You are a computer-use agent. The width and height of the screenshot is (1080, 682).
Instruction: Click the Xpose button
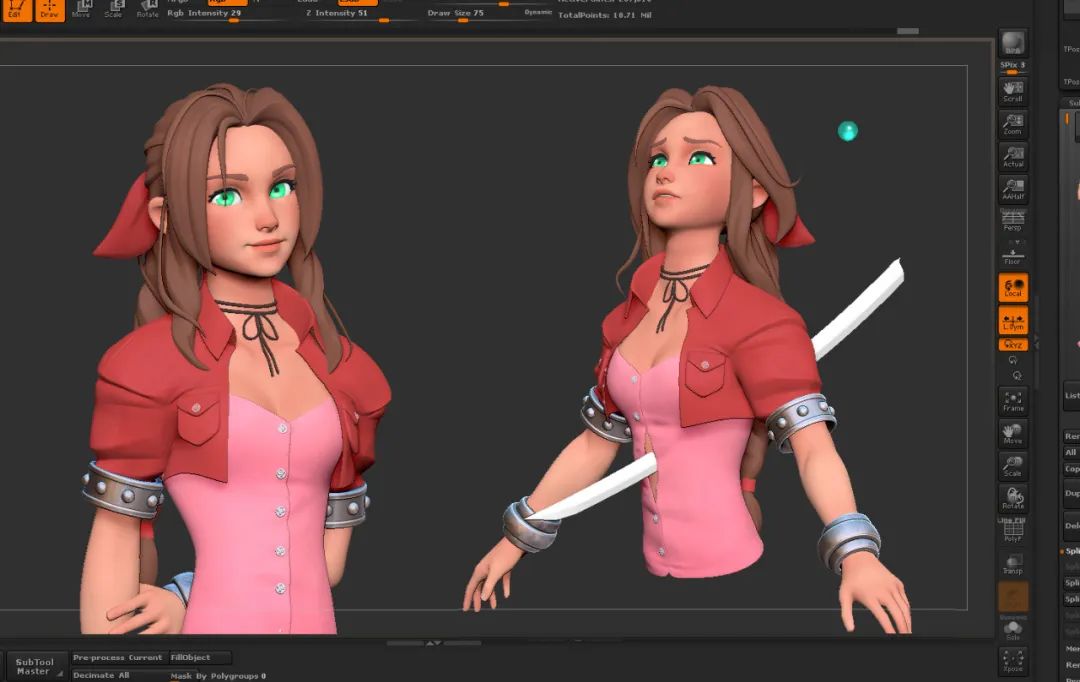(1012, 661)
